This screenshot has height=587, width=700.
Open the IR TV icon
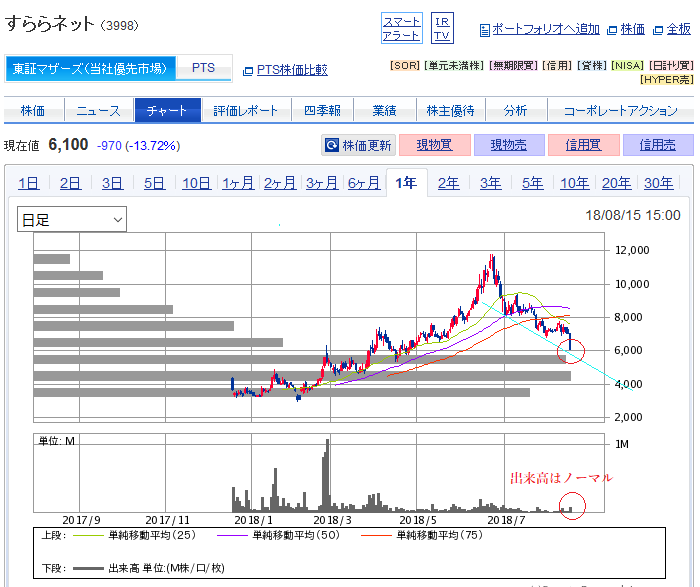click(441, 28)
